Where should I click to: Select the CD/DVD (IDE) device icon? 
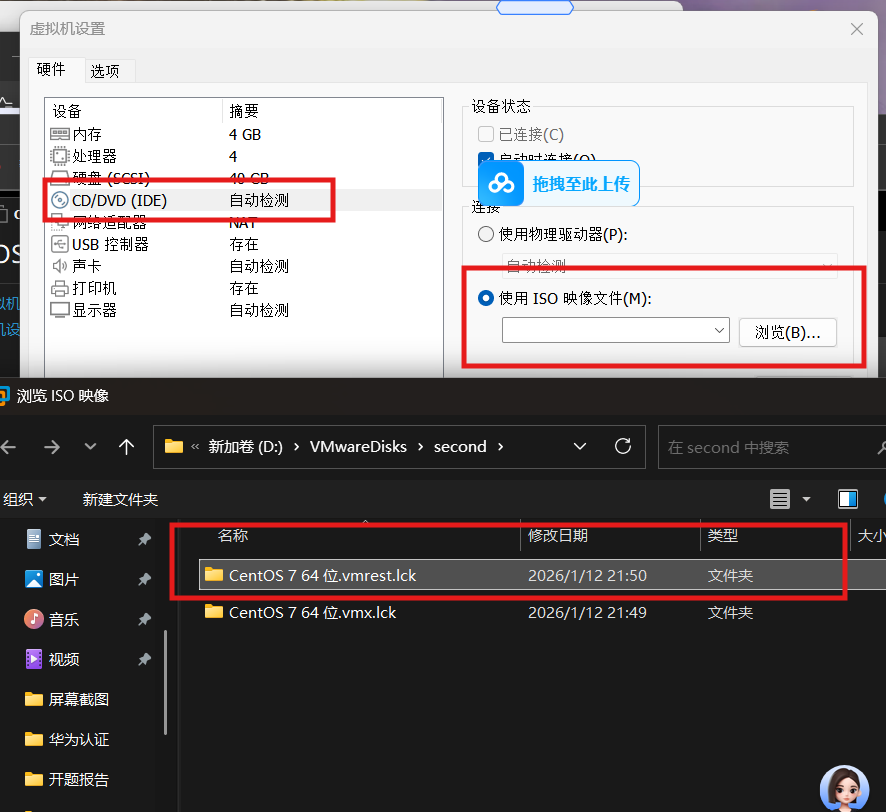59,200
